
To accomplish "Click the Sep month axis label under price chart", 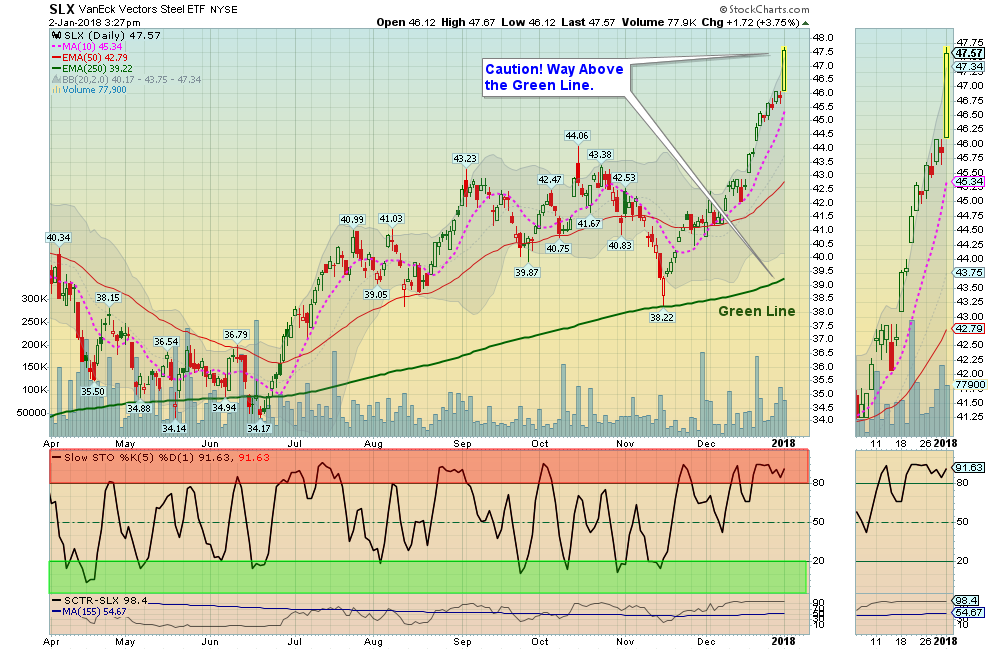I will [x=462, y=443].
